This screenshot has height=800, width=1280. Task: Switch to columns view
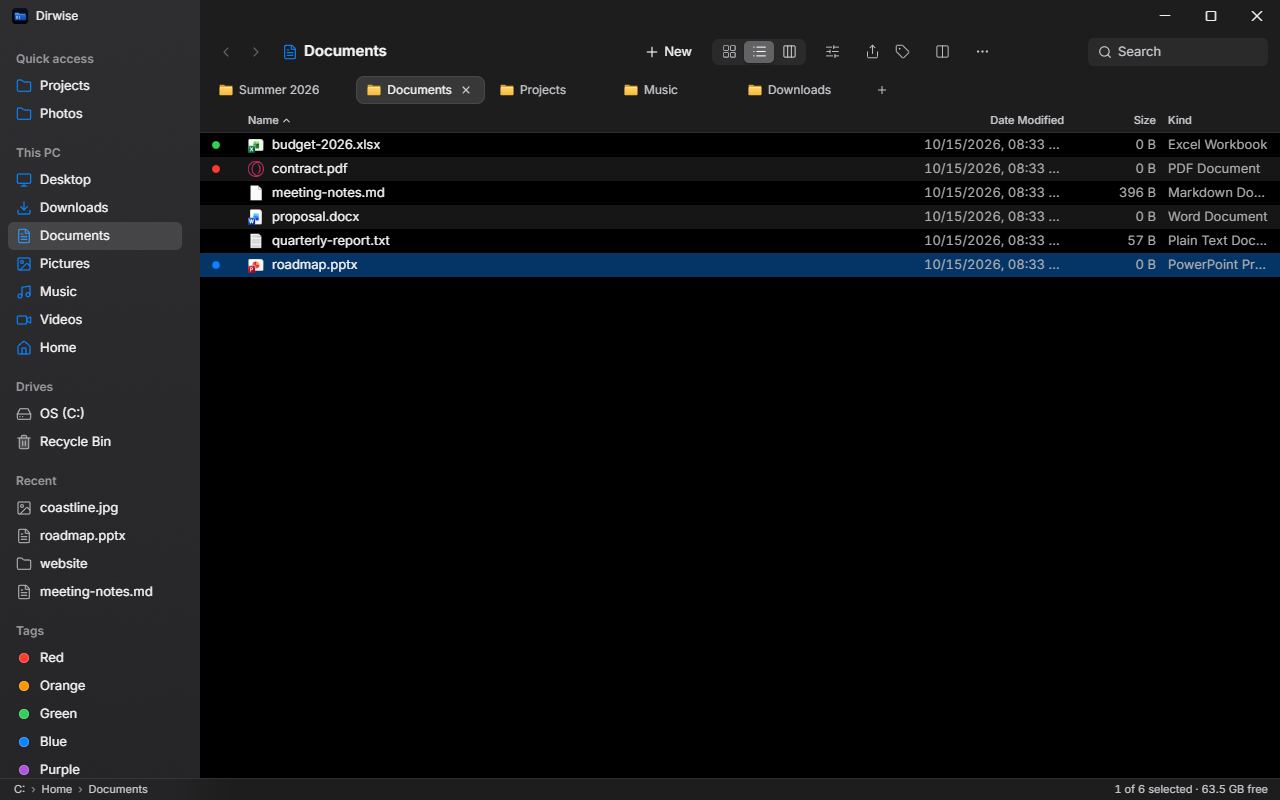pos(789,52)
